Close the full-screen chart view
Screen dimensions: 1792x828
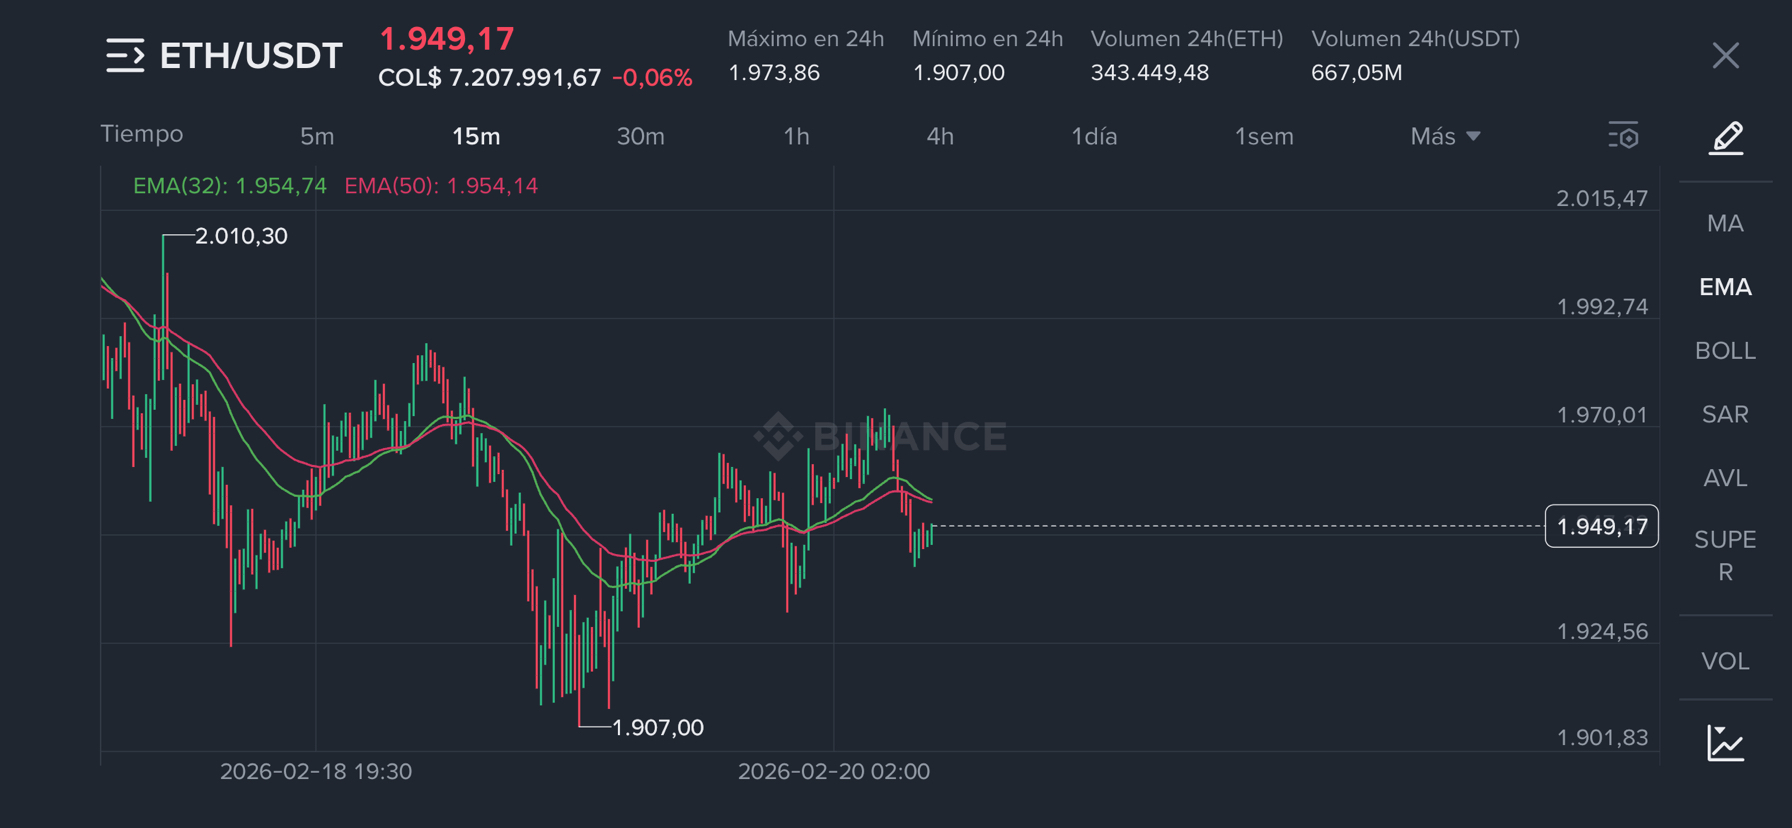point(1726,56)
